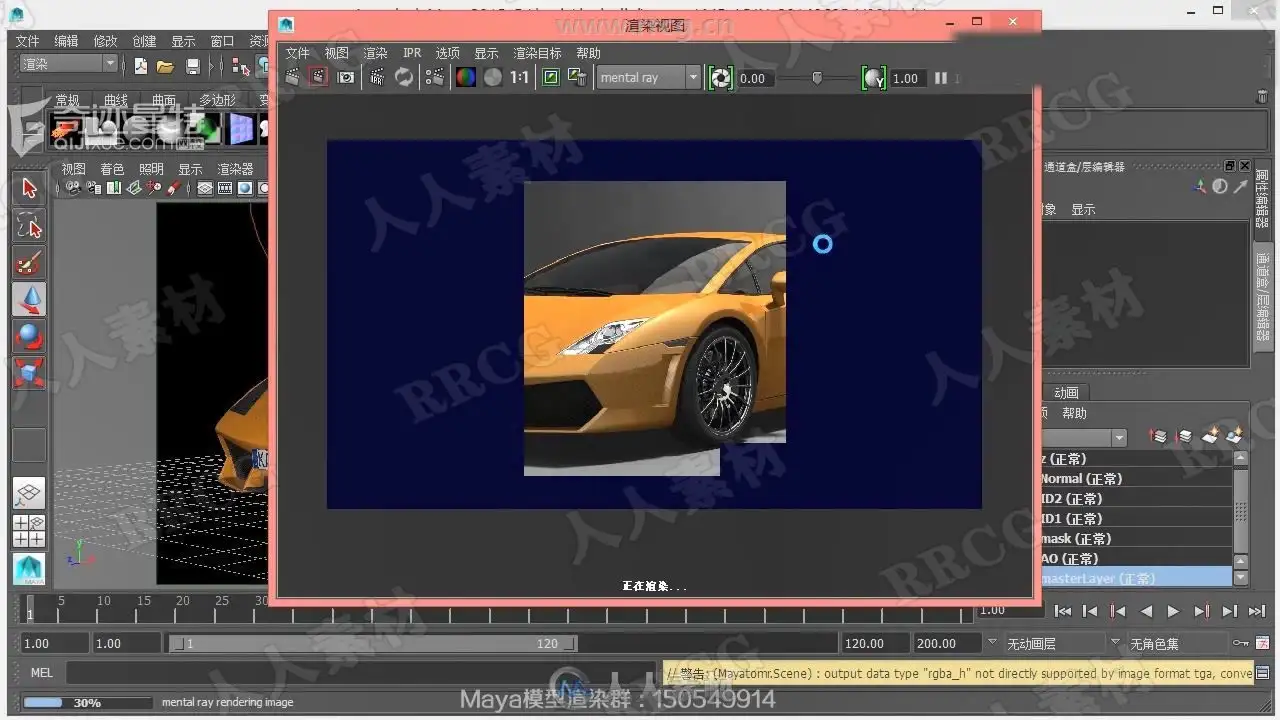Open Maya main 创建 menu

tap(145, 41)
